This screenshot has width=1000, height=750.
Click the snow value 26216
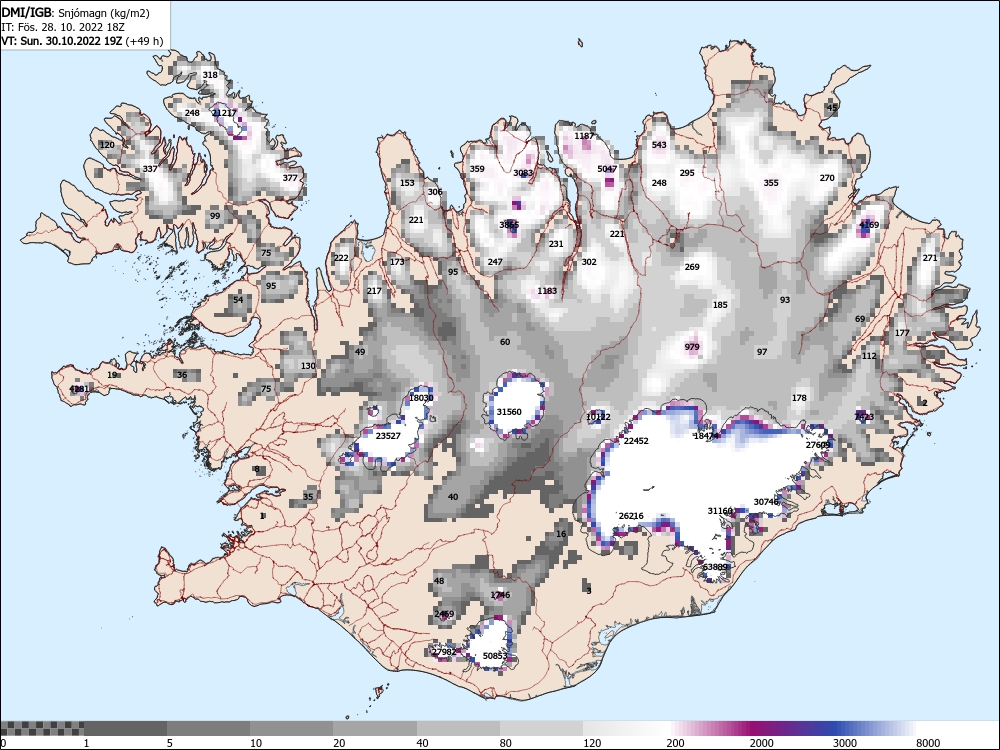click(x=631, y=516)
